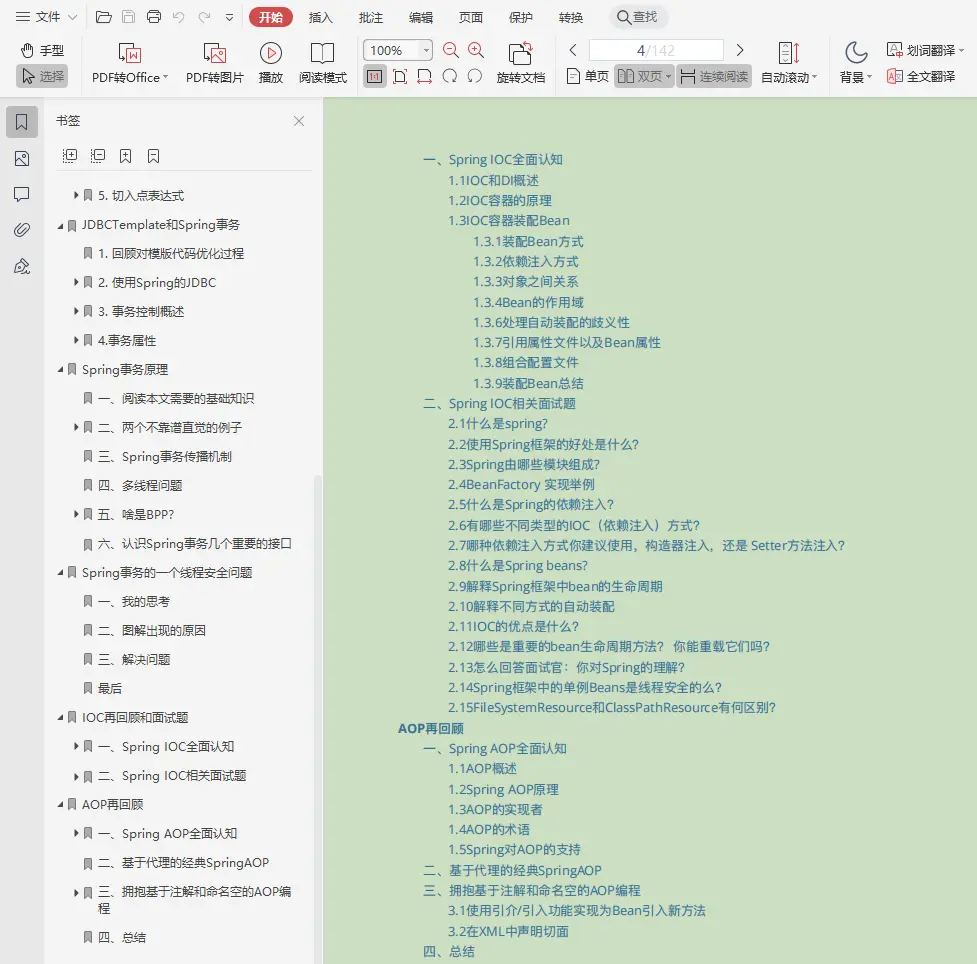Image resolution: width=977 pixels, height=964 pixels.
Task: Switch to the 编辑 tab
Action: pyautogui.click(x=421, y=17)
